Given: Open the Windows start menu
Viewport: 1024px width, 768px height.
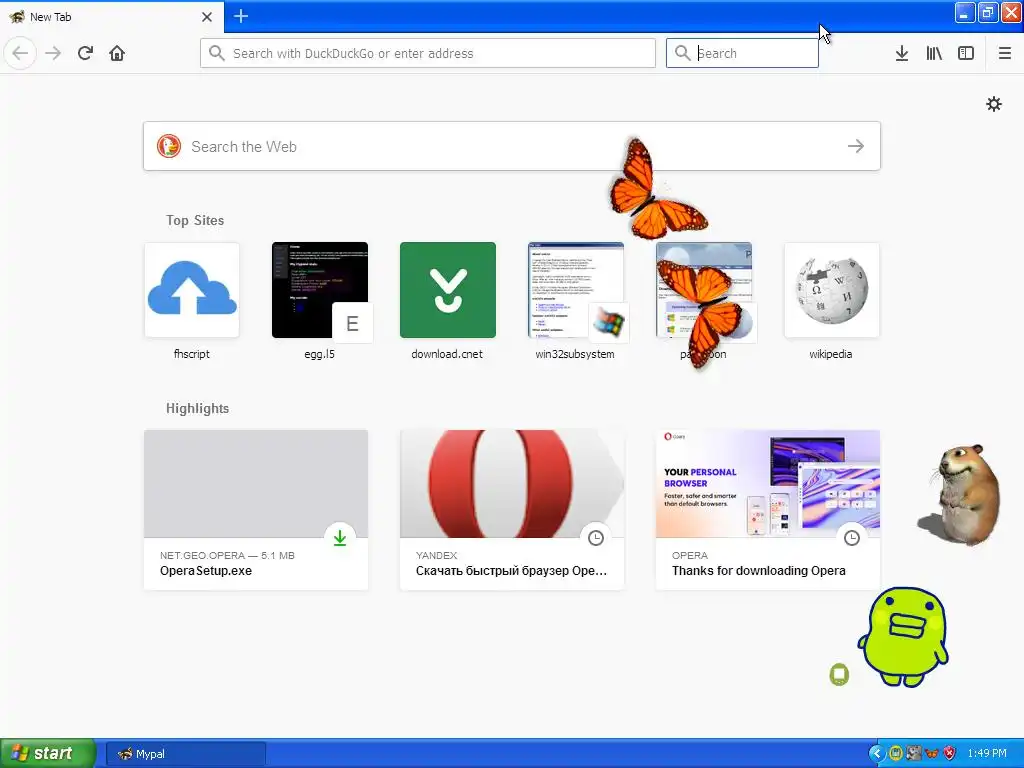Looking at the screenshot, I should (47, 753).
